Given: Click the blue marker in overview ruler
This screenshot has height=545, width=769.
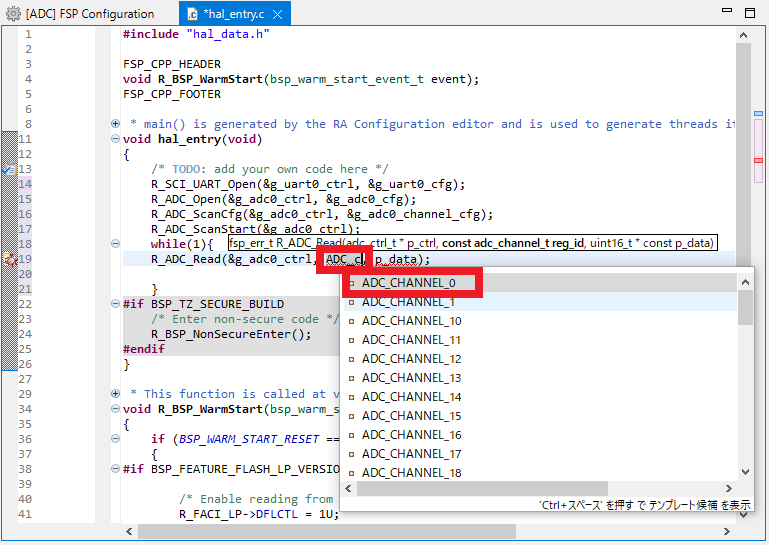Looking at the screenshot, I should tap(758, 114).
